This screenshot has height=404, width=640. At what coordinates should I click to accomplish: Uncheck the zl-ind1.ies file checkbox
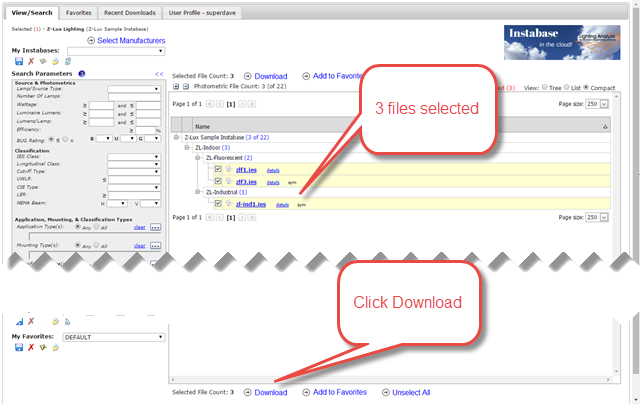[x=218, y=203]
